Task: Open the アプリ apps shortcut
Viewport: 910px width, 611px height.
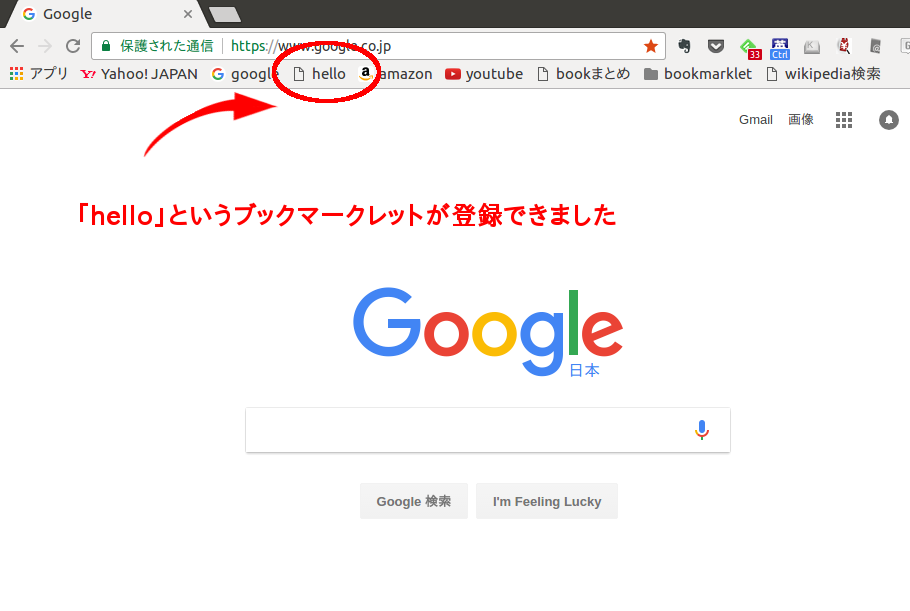Action: [38, 74]
